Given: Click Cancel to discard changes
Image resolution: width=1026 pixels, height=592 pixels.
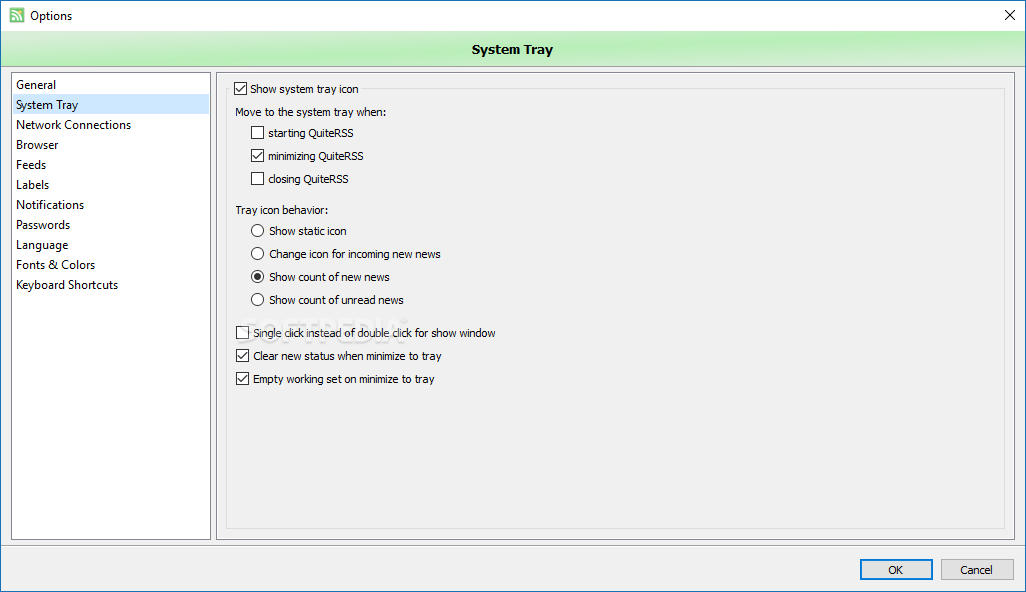Looking at the screenshot, I should pos(976,570).
